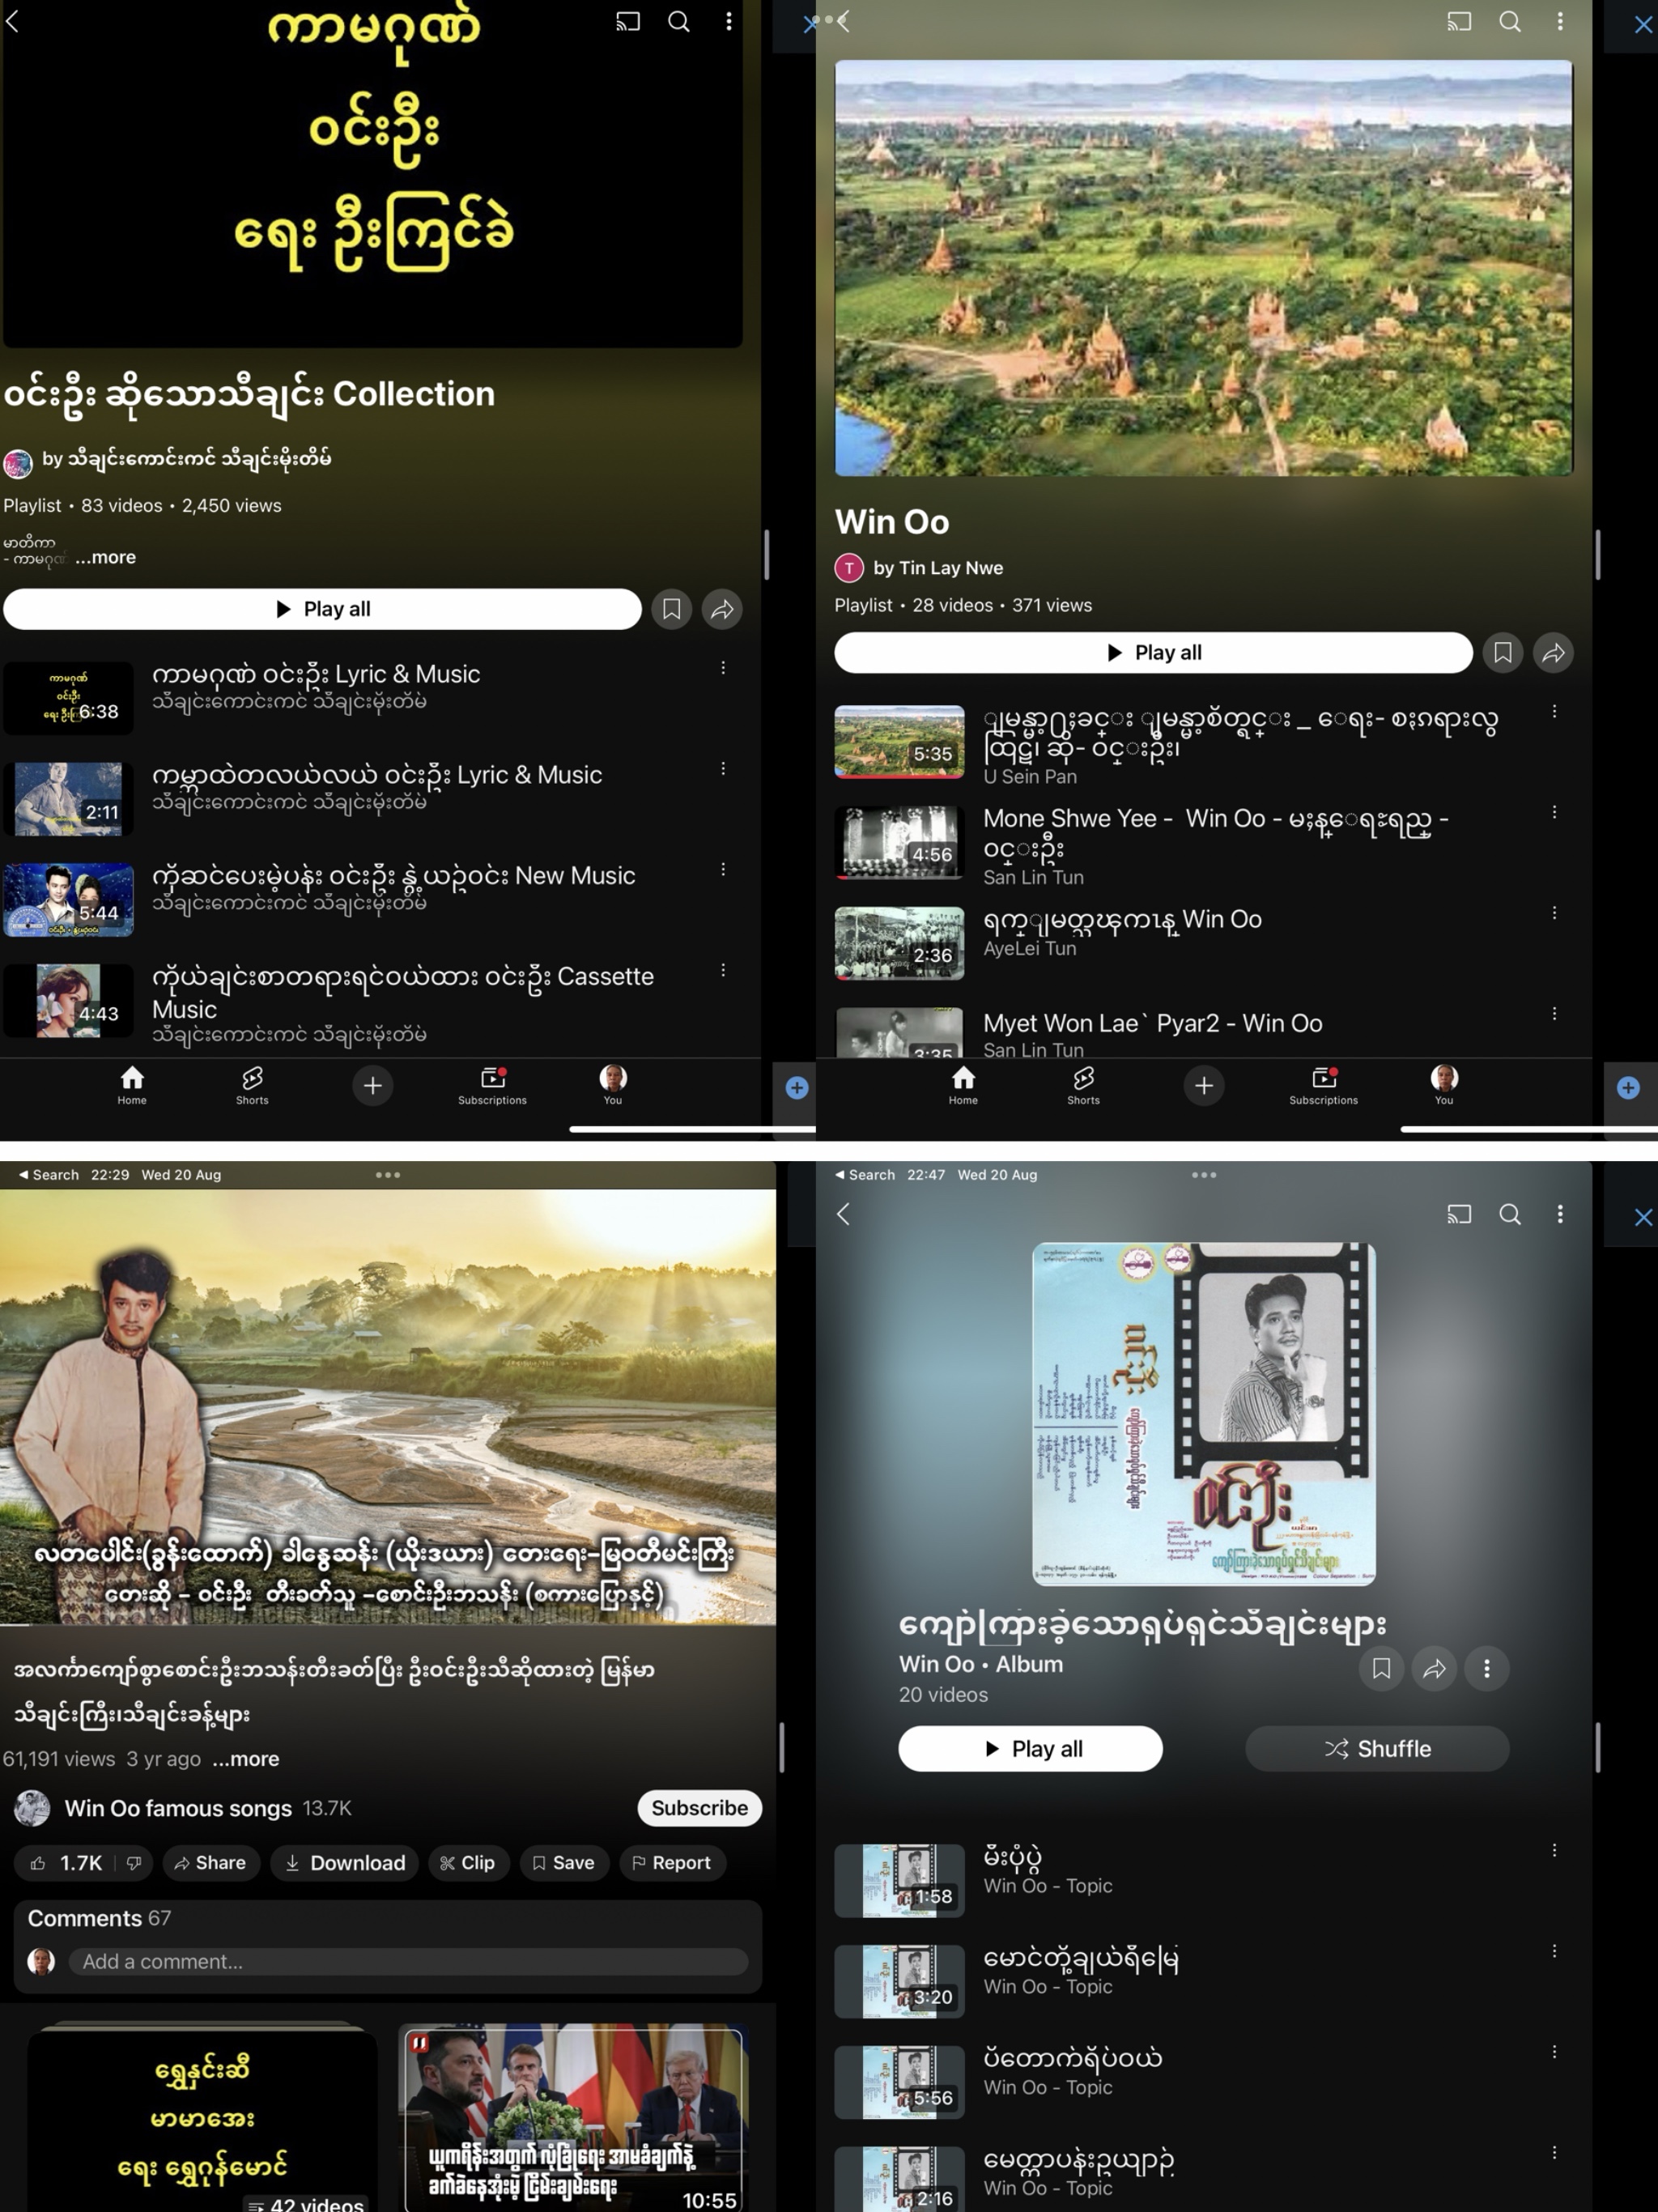Click the Clip scissors button
The image size is (1658, 2212).
[x=468, y=1863]
